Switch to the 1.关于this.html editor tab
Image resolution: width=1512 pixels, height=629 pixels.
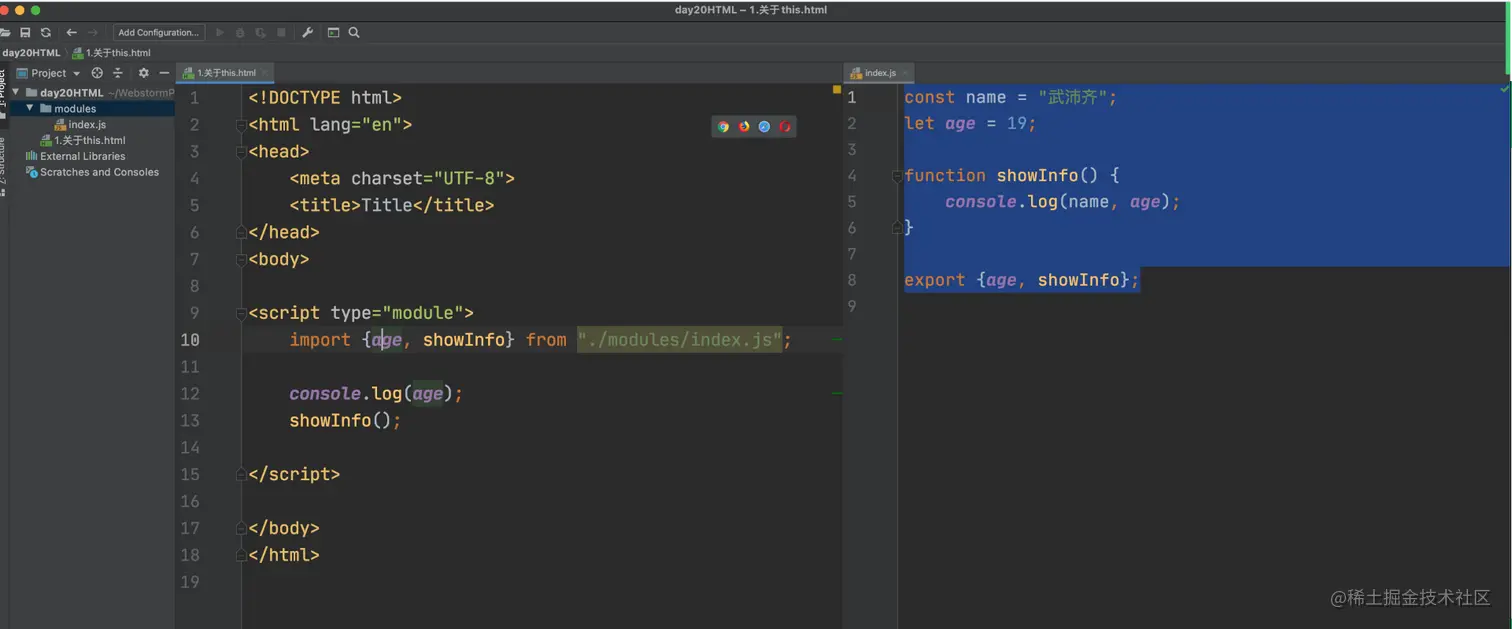226,73
